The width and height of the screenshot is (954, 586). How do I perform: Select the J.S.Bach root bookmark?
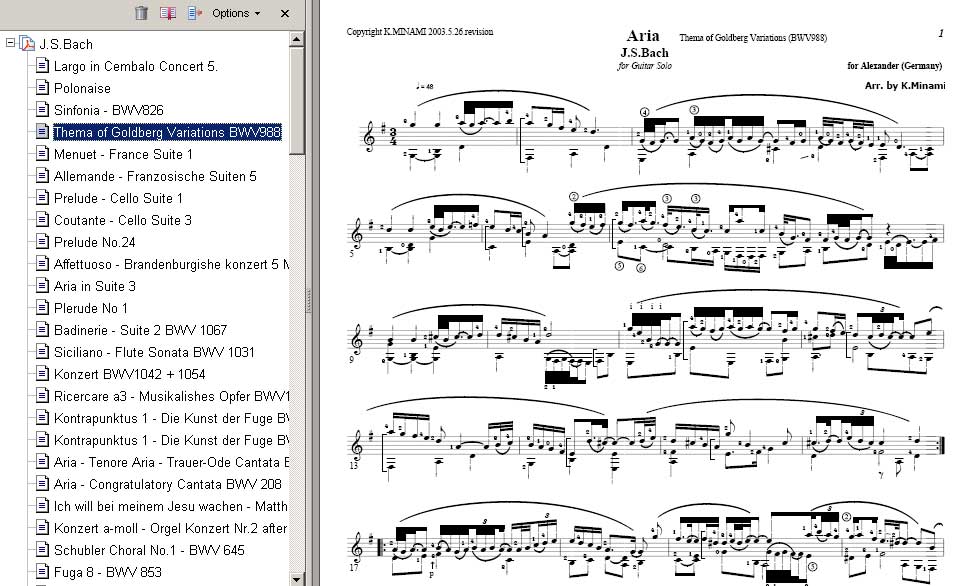coord(66,44)
